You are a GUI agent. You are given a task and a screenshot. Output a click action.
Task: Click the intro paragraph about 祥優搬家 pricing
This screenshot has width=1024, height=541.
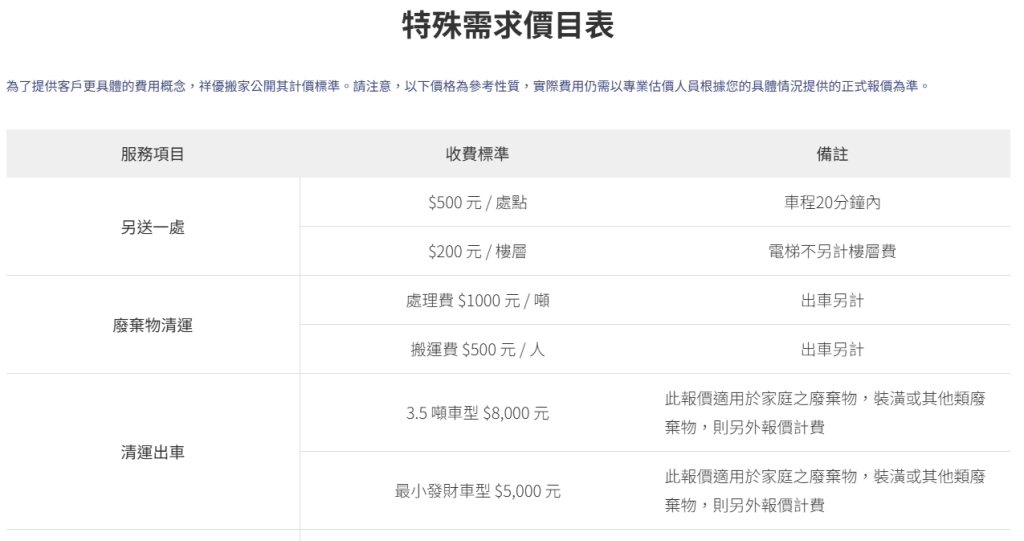click(x=468, y=86)
